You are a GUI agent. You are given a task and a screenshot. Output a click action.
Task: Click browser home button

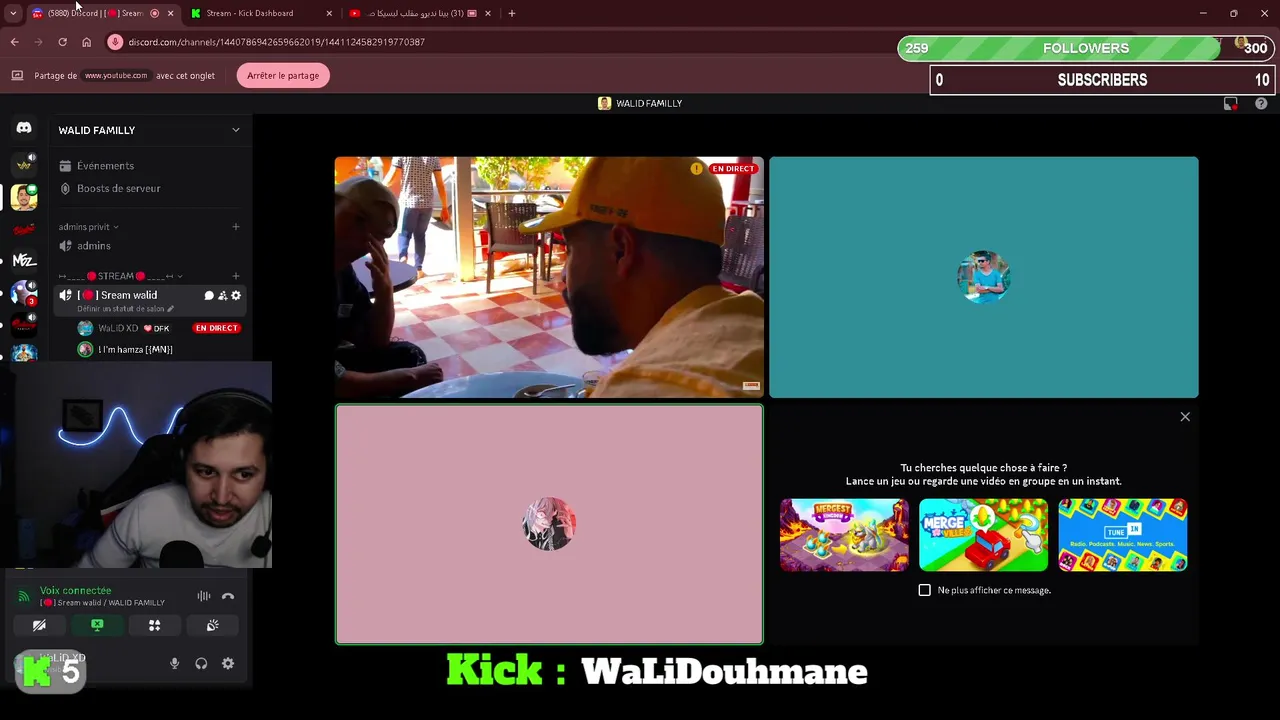coord(86,42)
